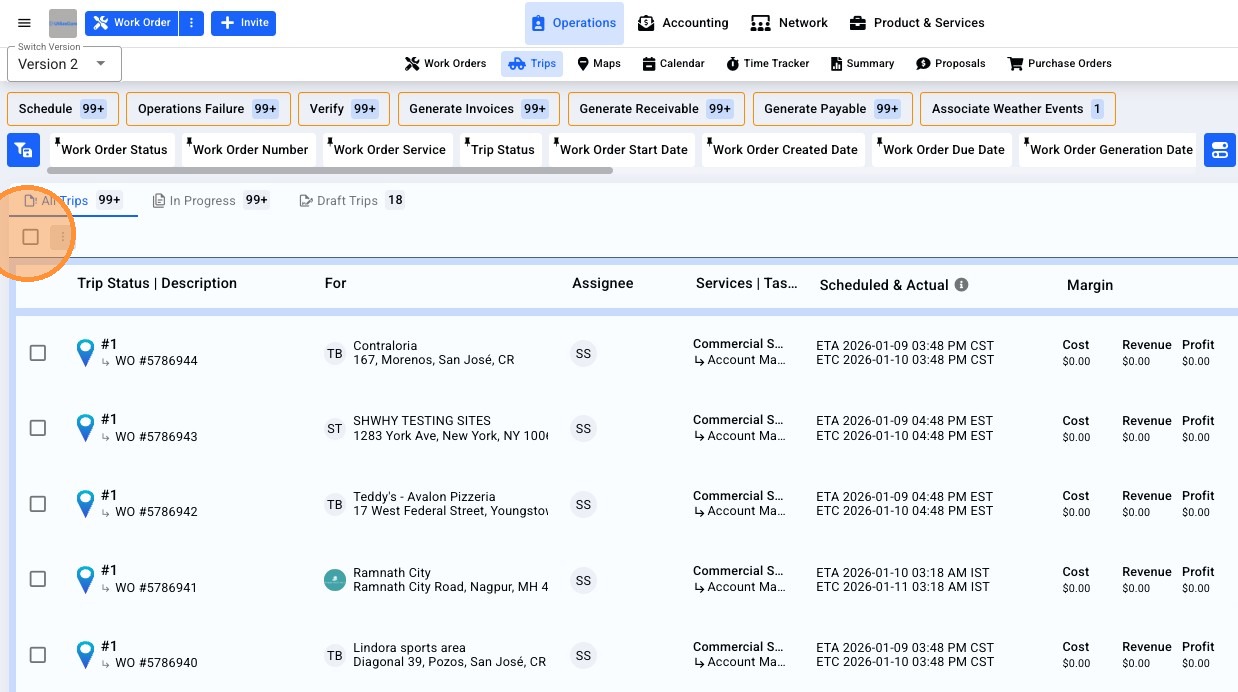Viewport: 1238px width, 692px height.
Task: Toggle the select-all trips checkbox
Action: click(x=31, y=237)
